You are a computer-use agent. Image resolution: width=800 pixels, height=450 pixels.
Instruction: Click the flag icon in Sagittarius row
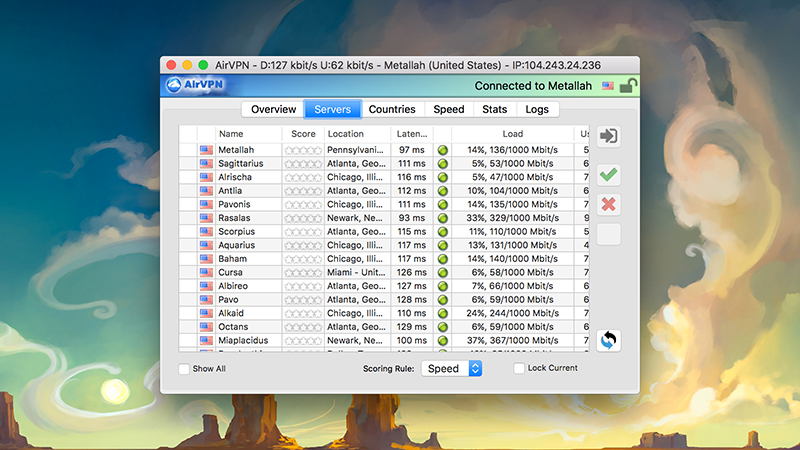tap(206, 163)
